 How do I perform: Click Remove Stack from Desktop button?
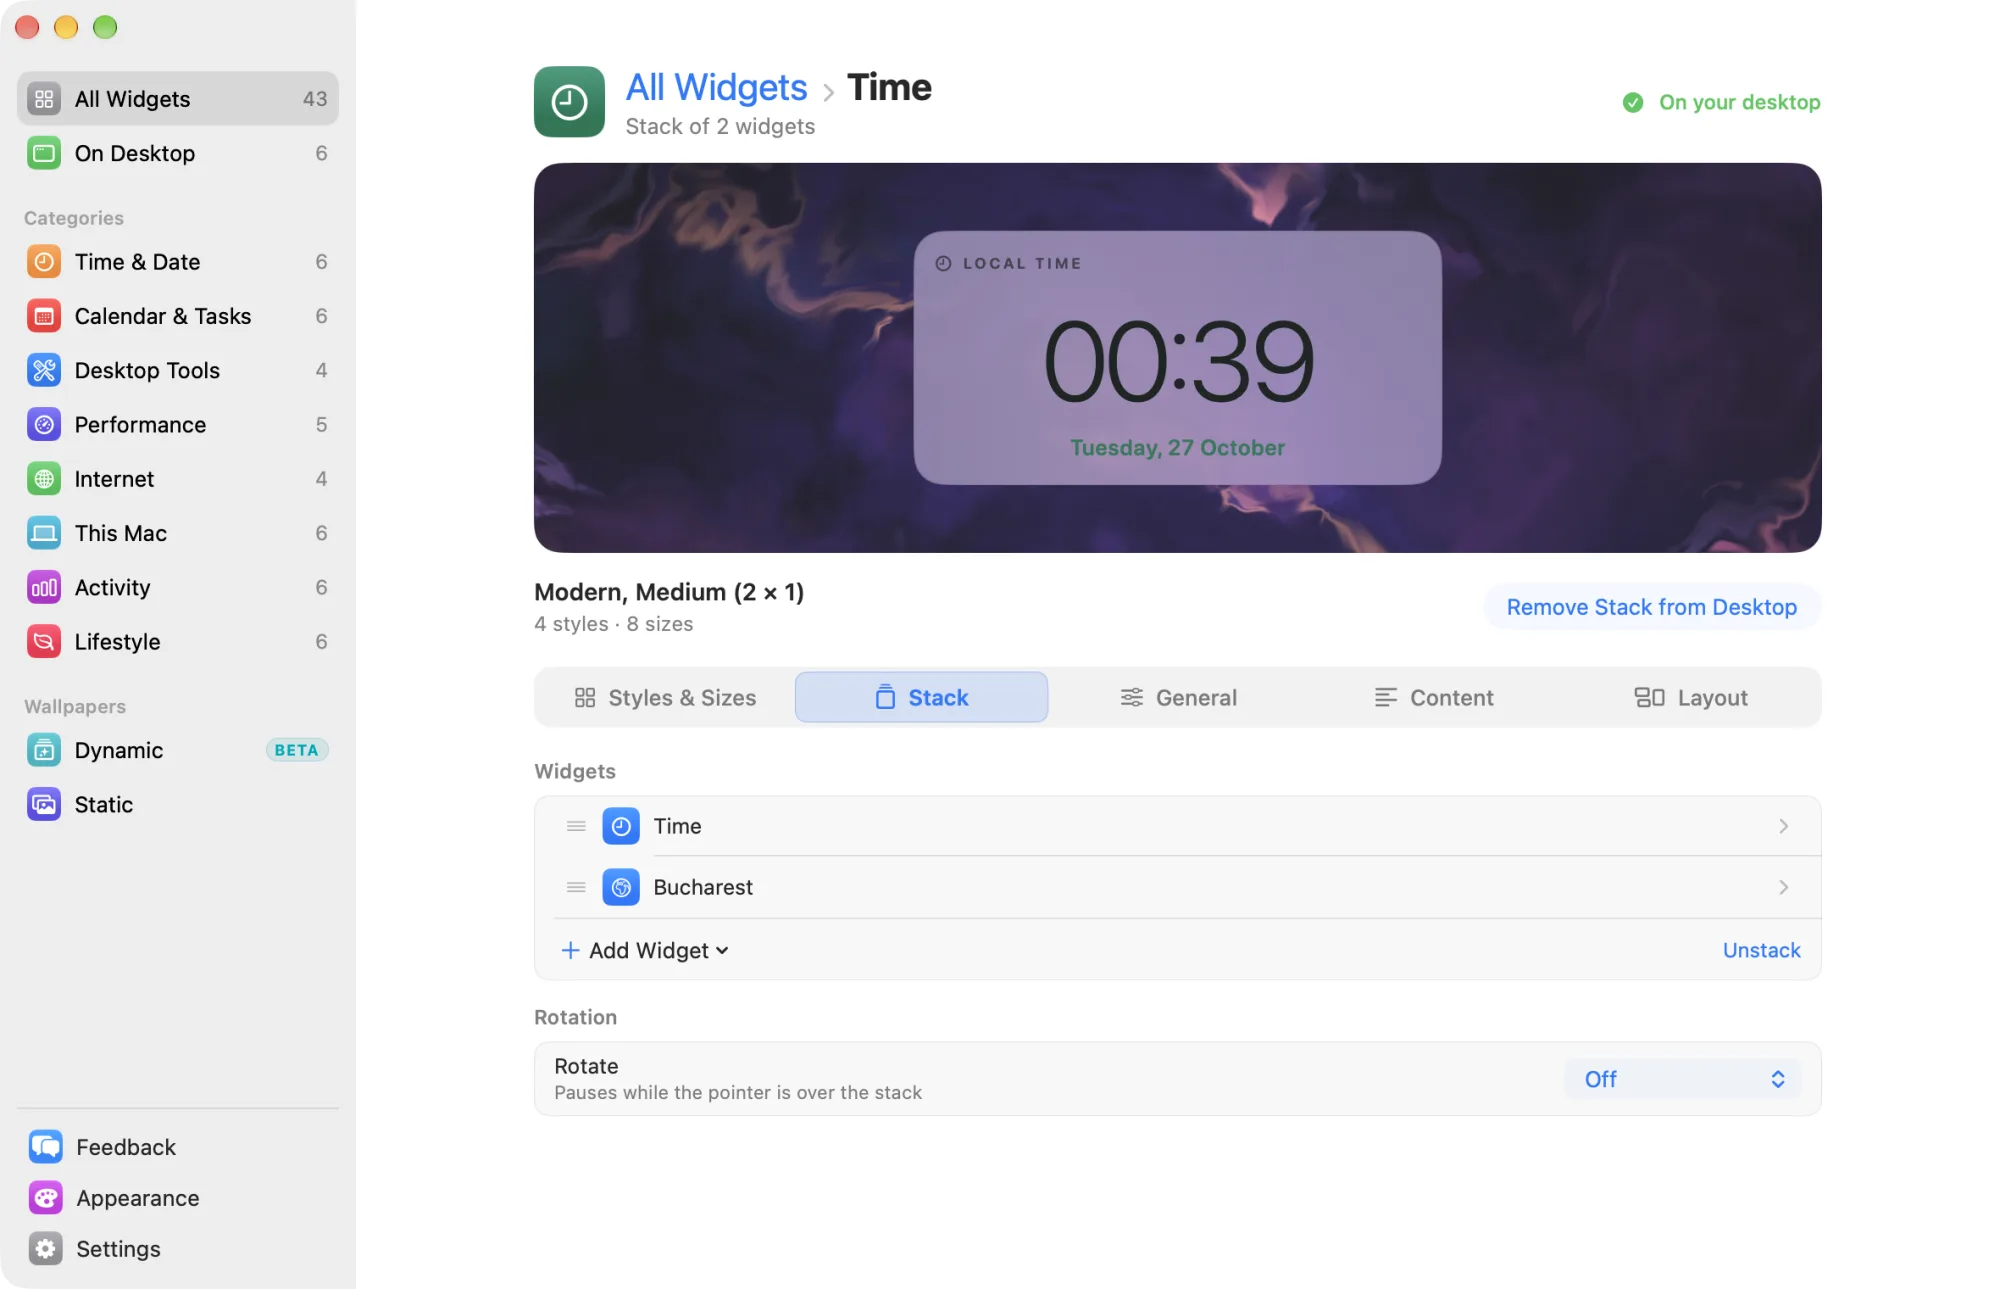tap(1652, 607)
